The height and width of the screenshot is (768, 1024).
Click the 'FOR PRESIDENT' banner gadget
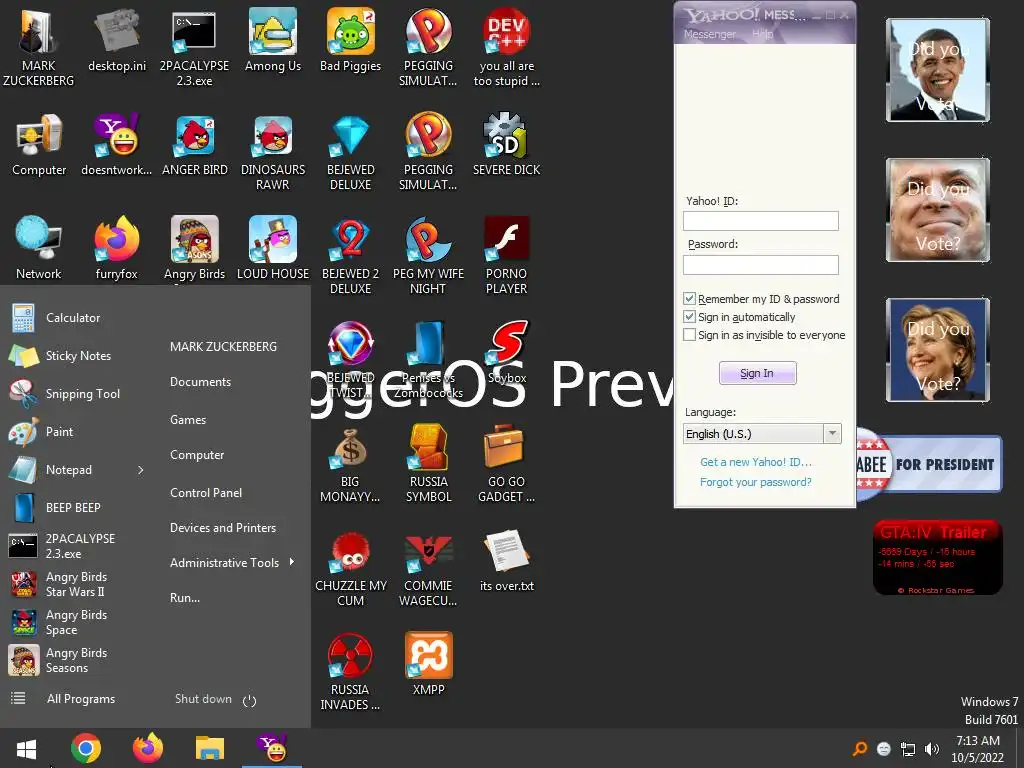click(928, 464)
